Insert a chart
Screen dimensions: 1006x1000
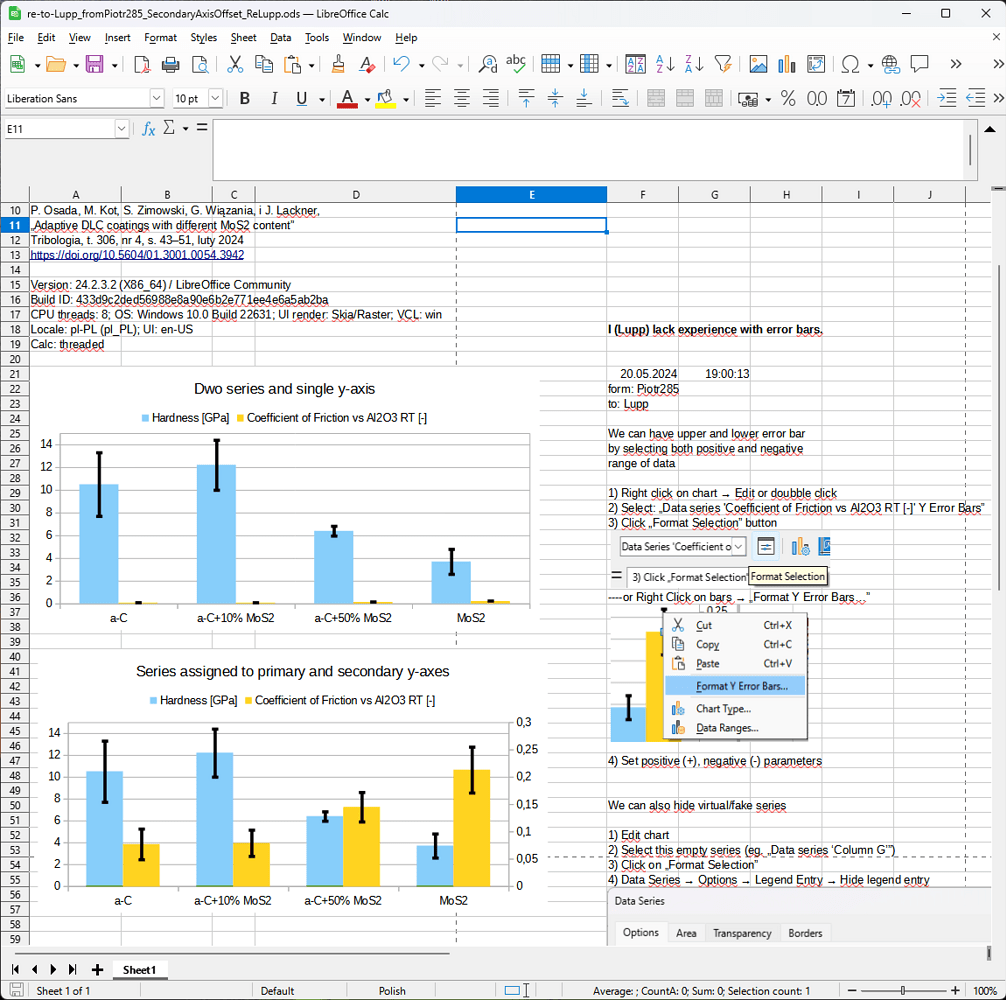tap(787, 63)
